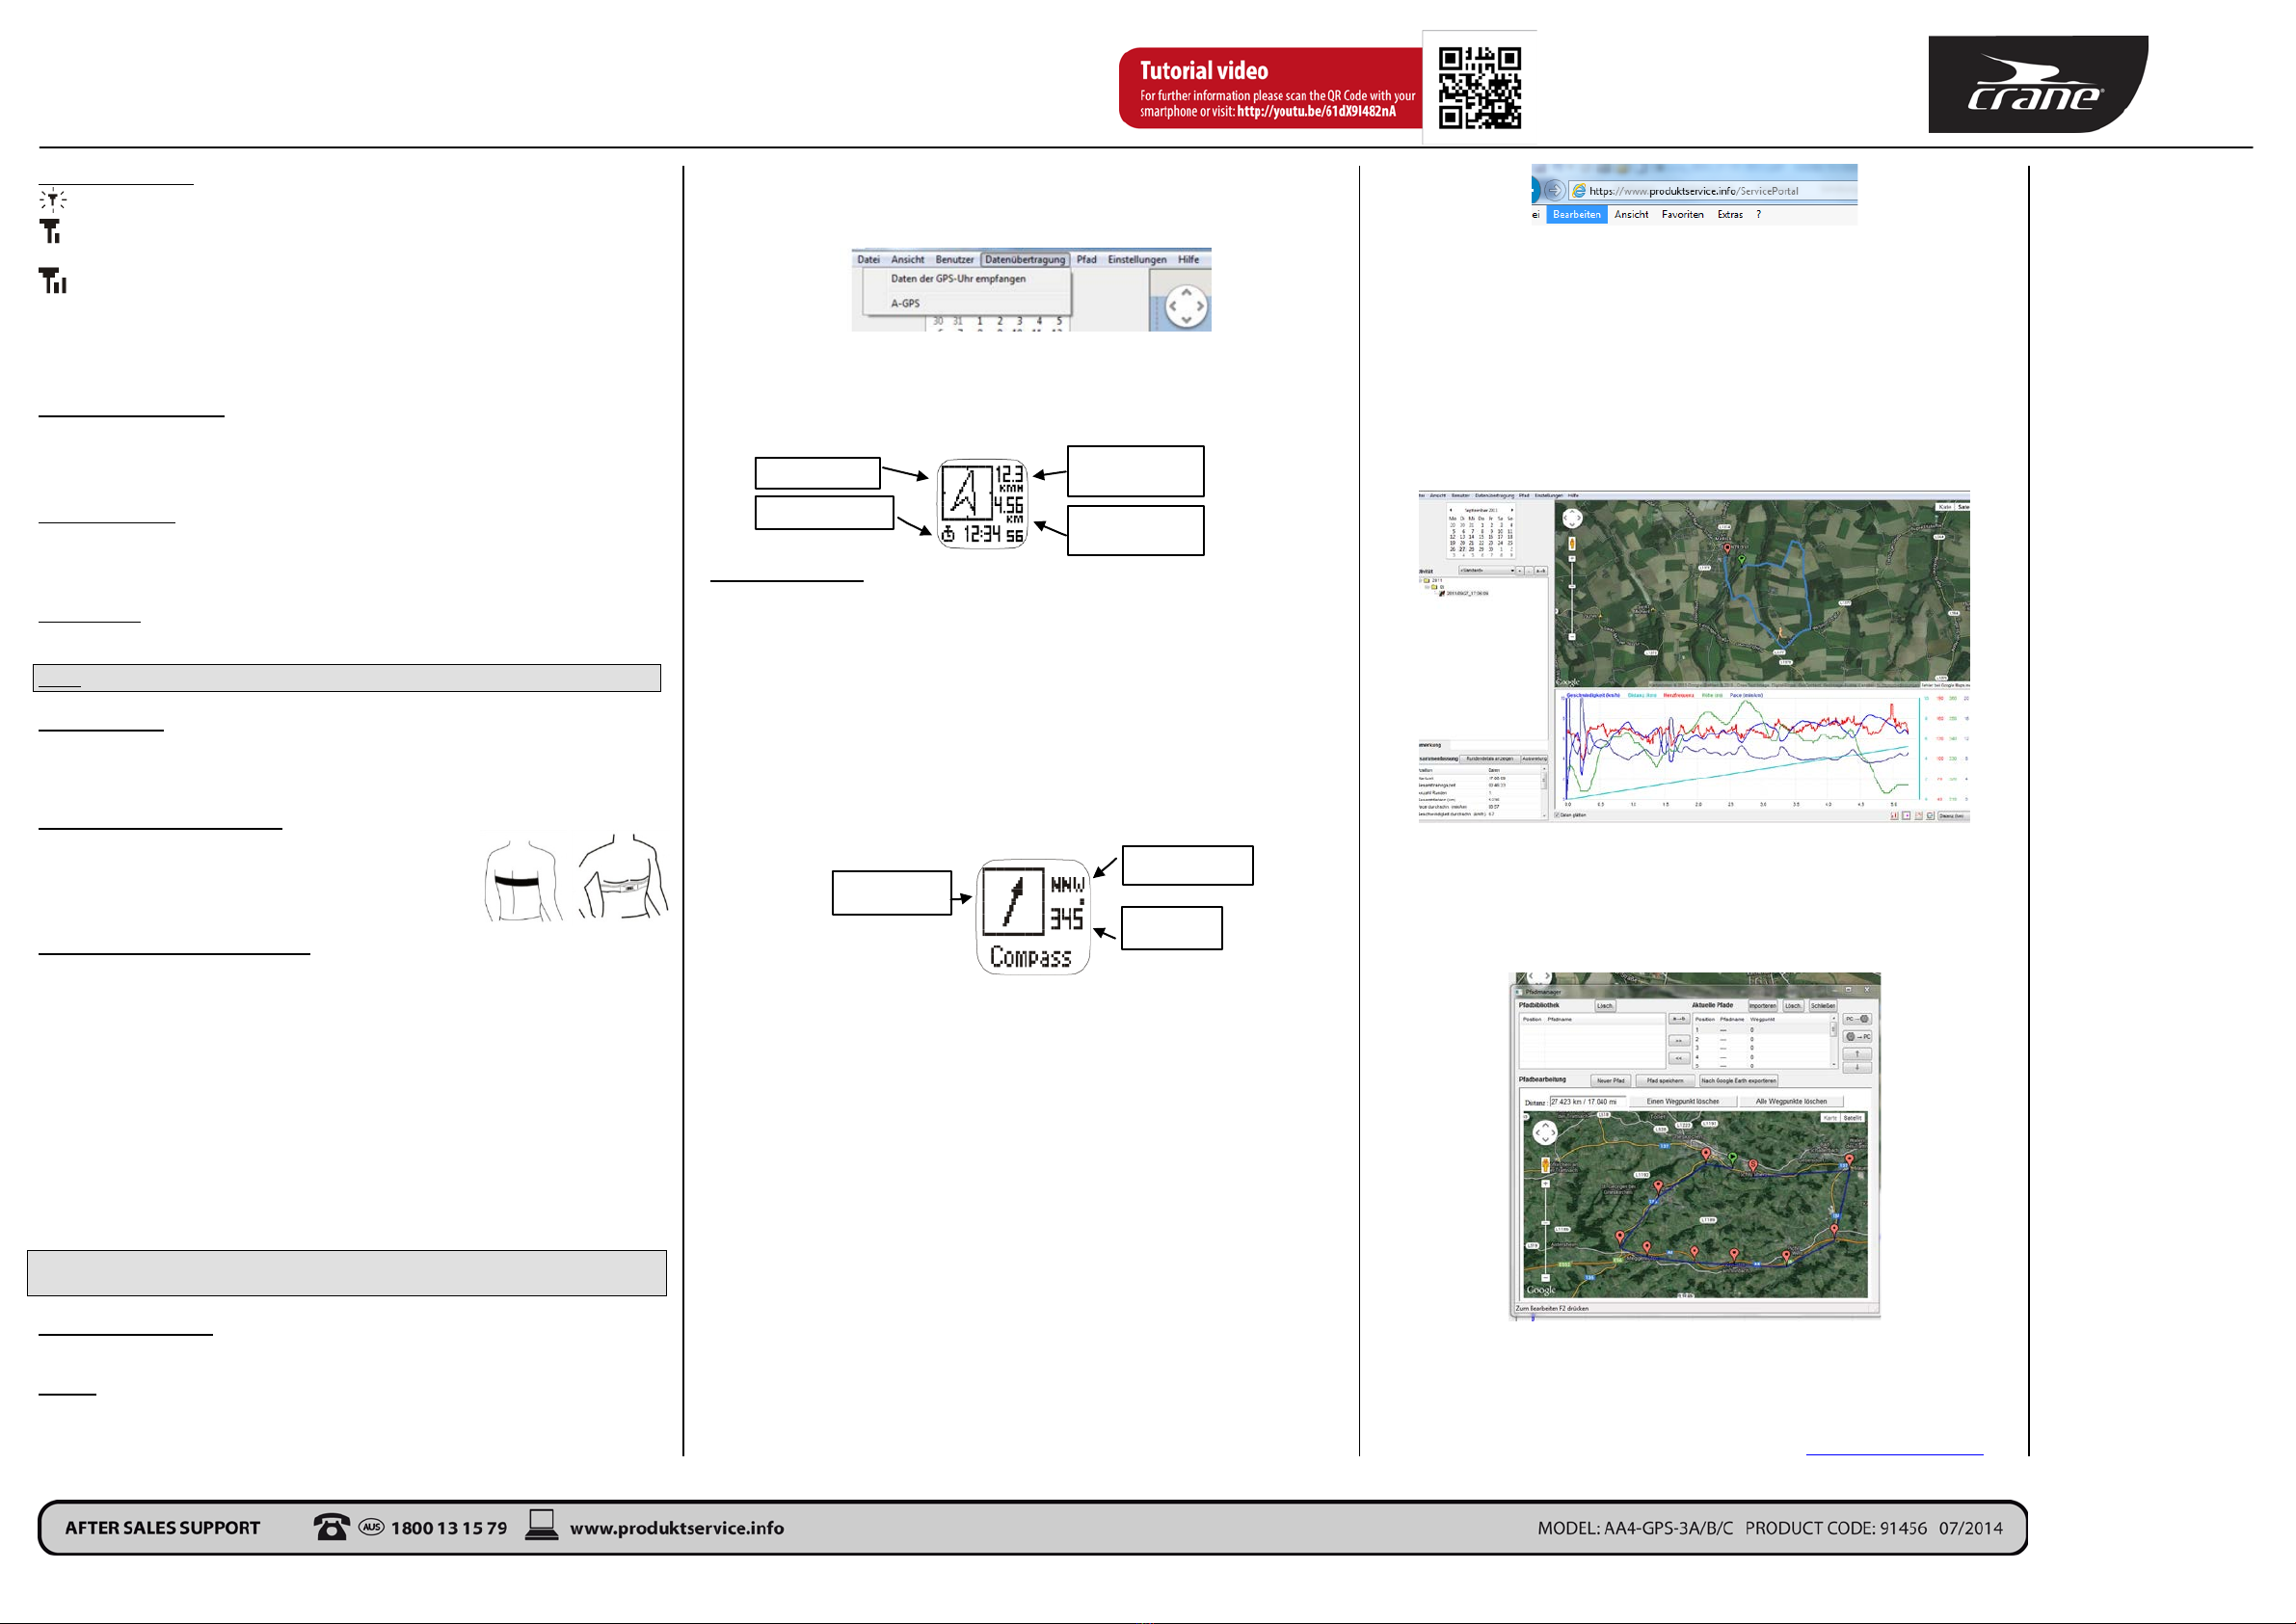Choose Daten der GPS-Uhr empfangen entry
The image size is (2296, 1624).
(958, 279)
